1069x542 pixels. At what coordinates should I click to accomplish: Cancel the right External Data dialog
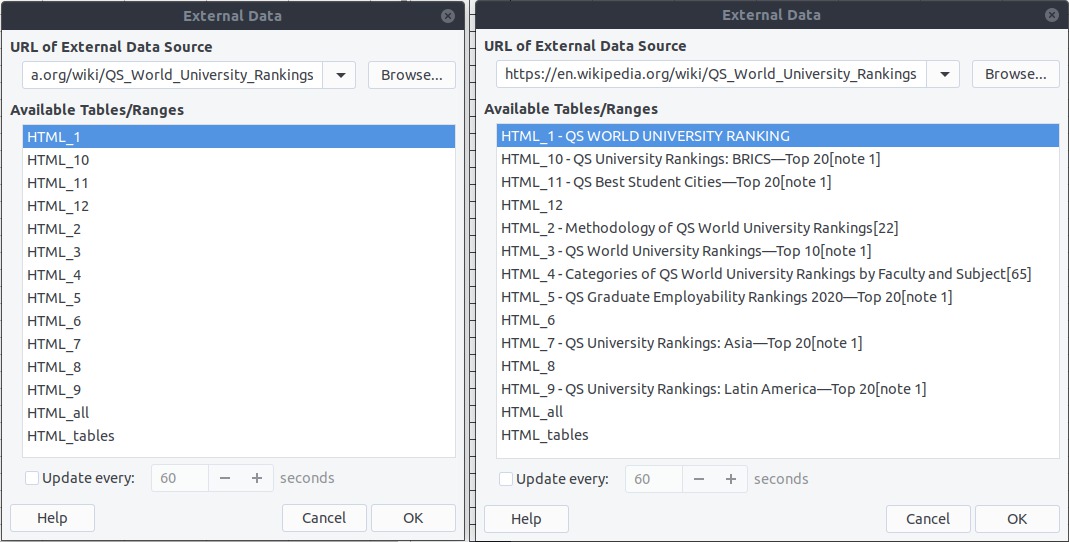click(x=928, y=519)
